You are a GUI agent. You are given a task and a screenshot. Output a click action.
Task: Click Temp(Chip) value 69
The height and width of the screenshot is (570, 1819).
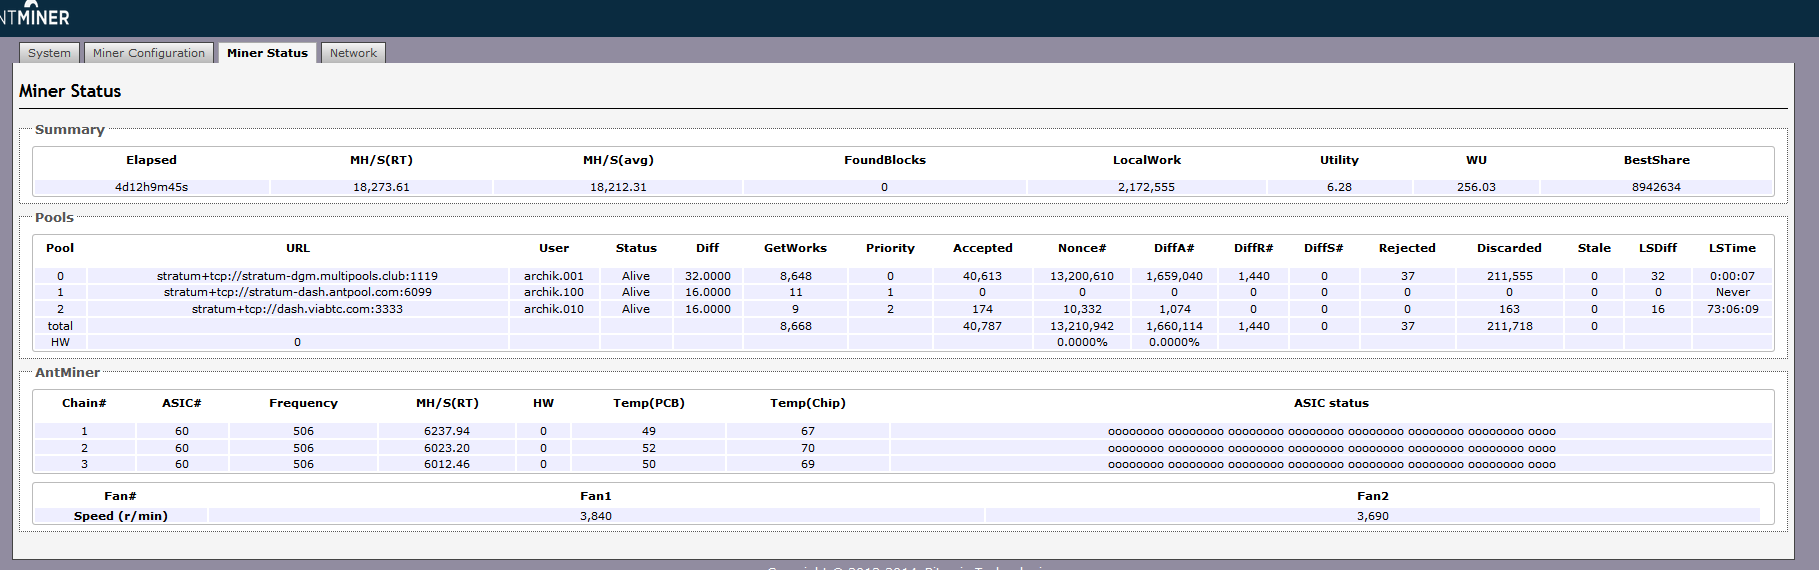click(808, 464)
